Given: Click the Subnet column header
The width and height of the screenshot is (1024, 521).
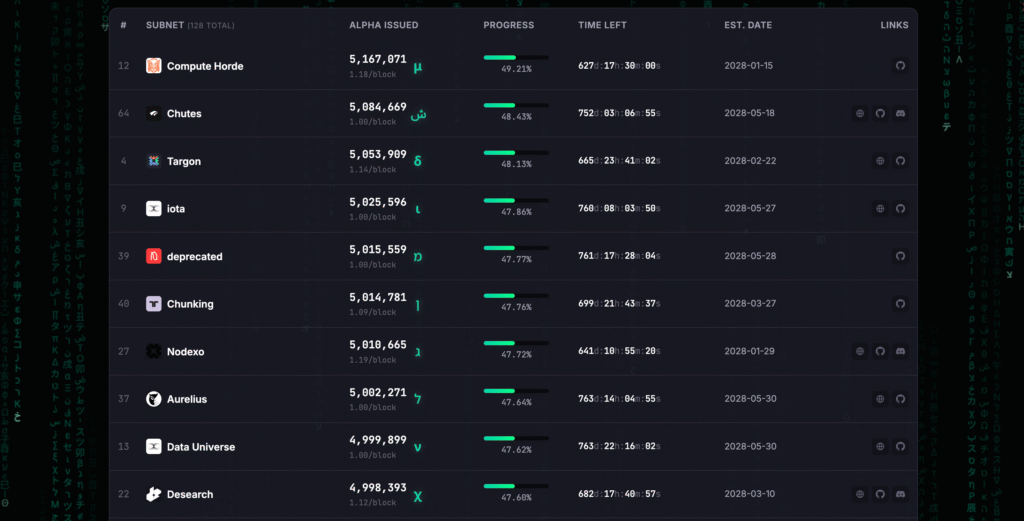Looking at the screenshot, I should point(165,25).
